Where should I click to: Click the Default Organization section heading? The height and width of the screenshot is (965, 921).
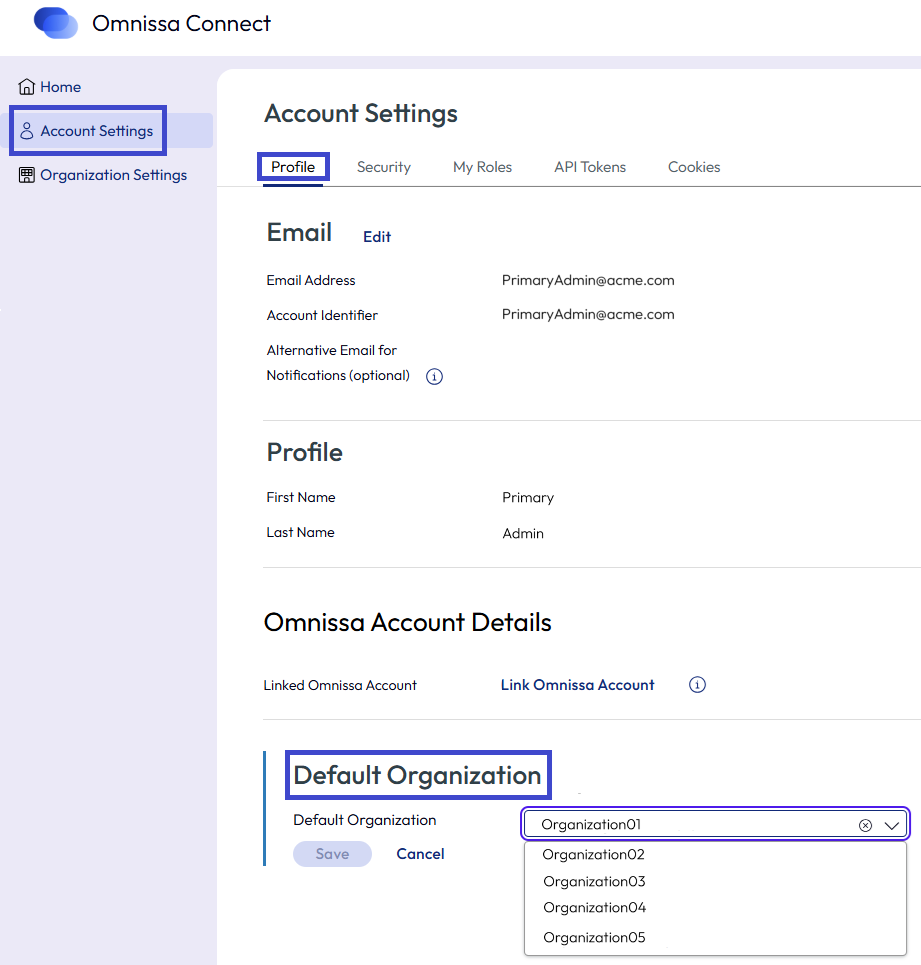pyautogui.click(x=417, y=775)
